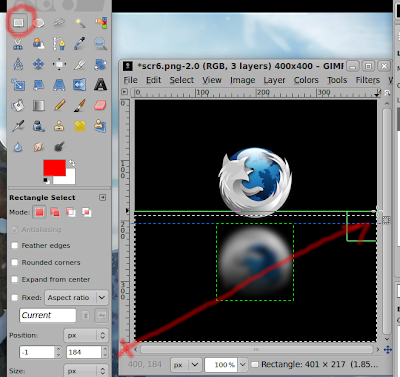Toggle the Fixed checkbox

click(14, 297)
